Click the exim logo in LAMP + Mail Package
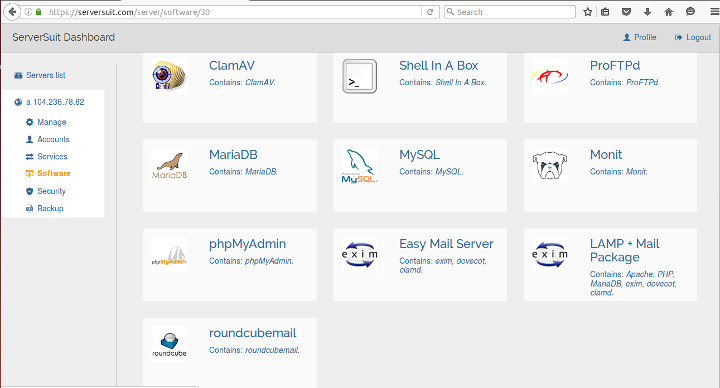720x388 pixels. (550, 255)
